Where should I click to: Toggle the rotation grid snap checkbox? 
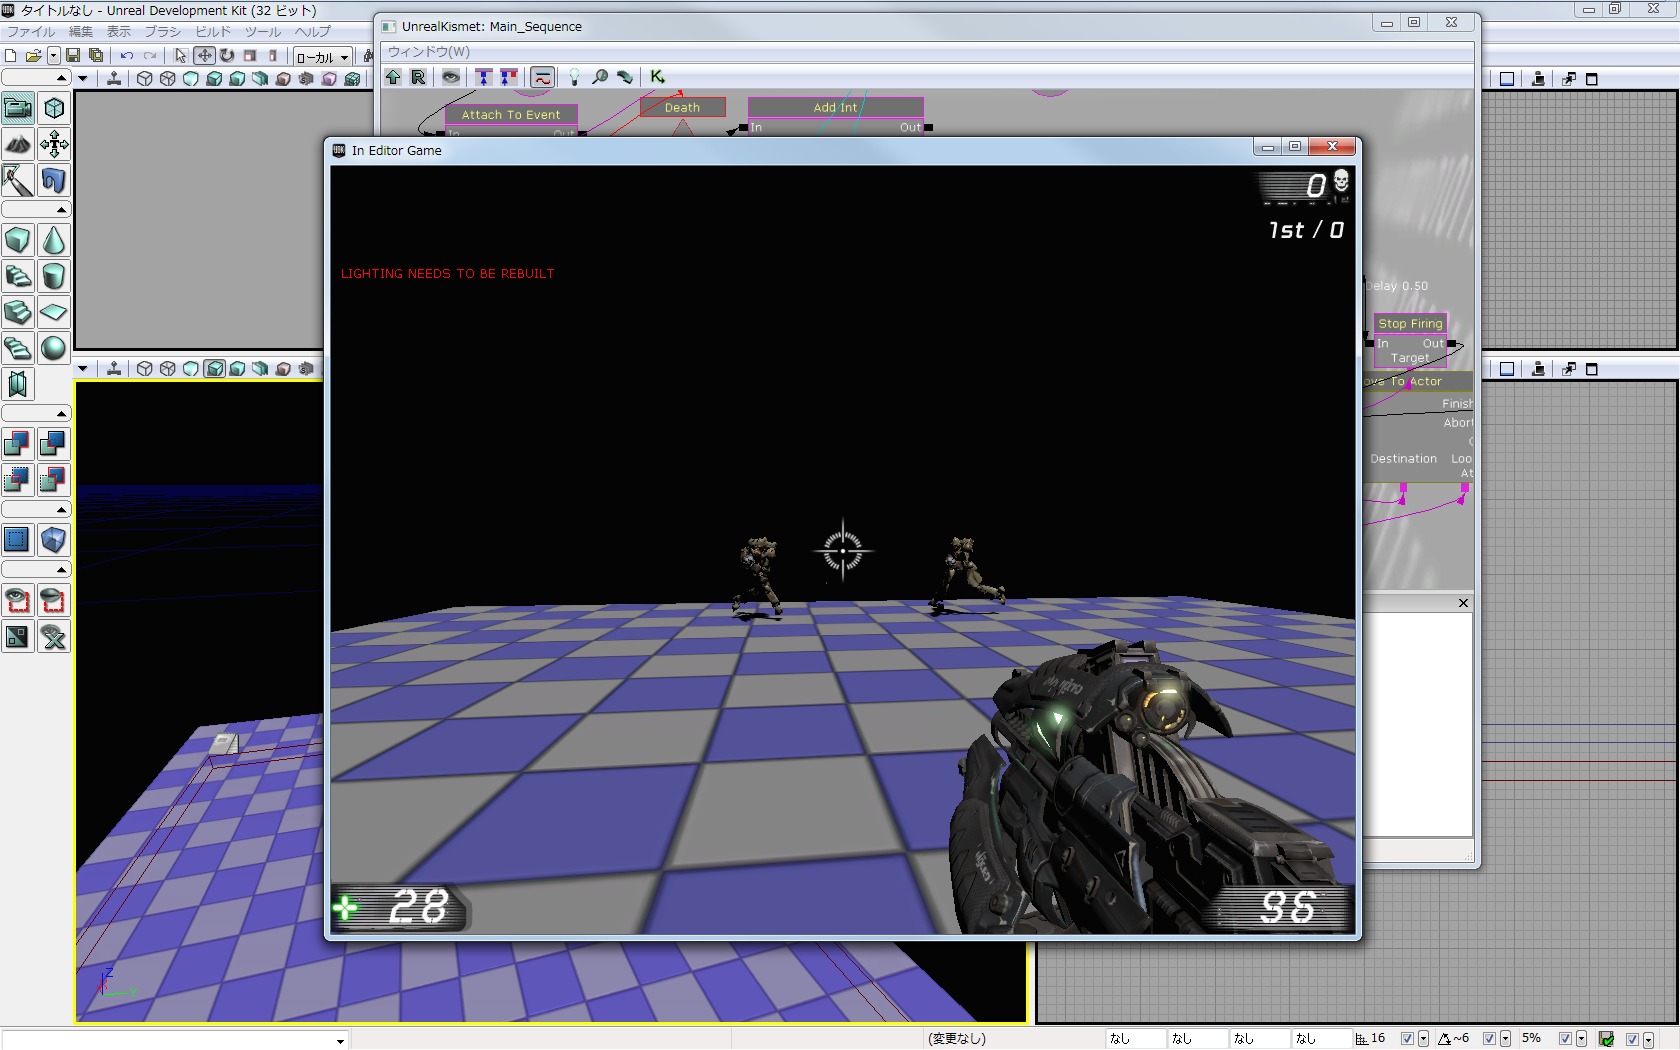point(1489,1039)
